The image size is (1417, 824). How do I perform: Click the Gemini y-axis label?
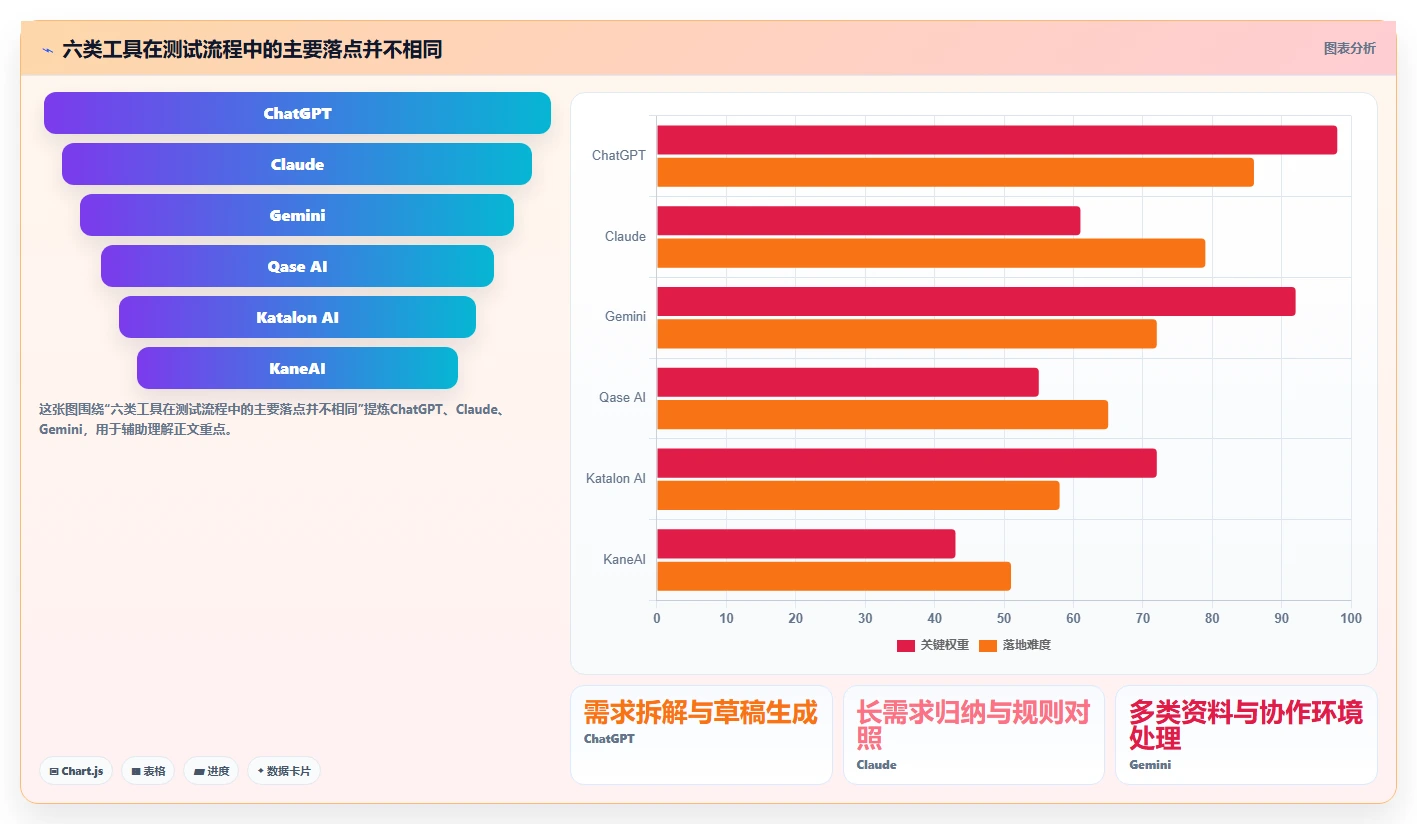pyautogui.click(x=625, y=317)
